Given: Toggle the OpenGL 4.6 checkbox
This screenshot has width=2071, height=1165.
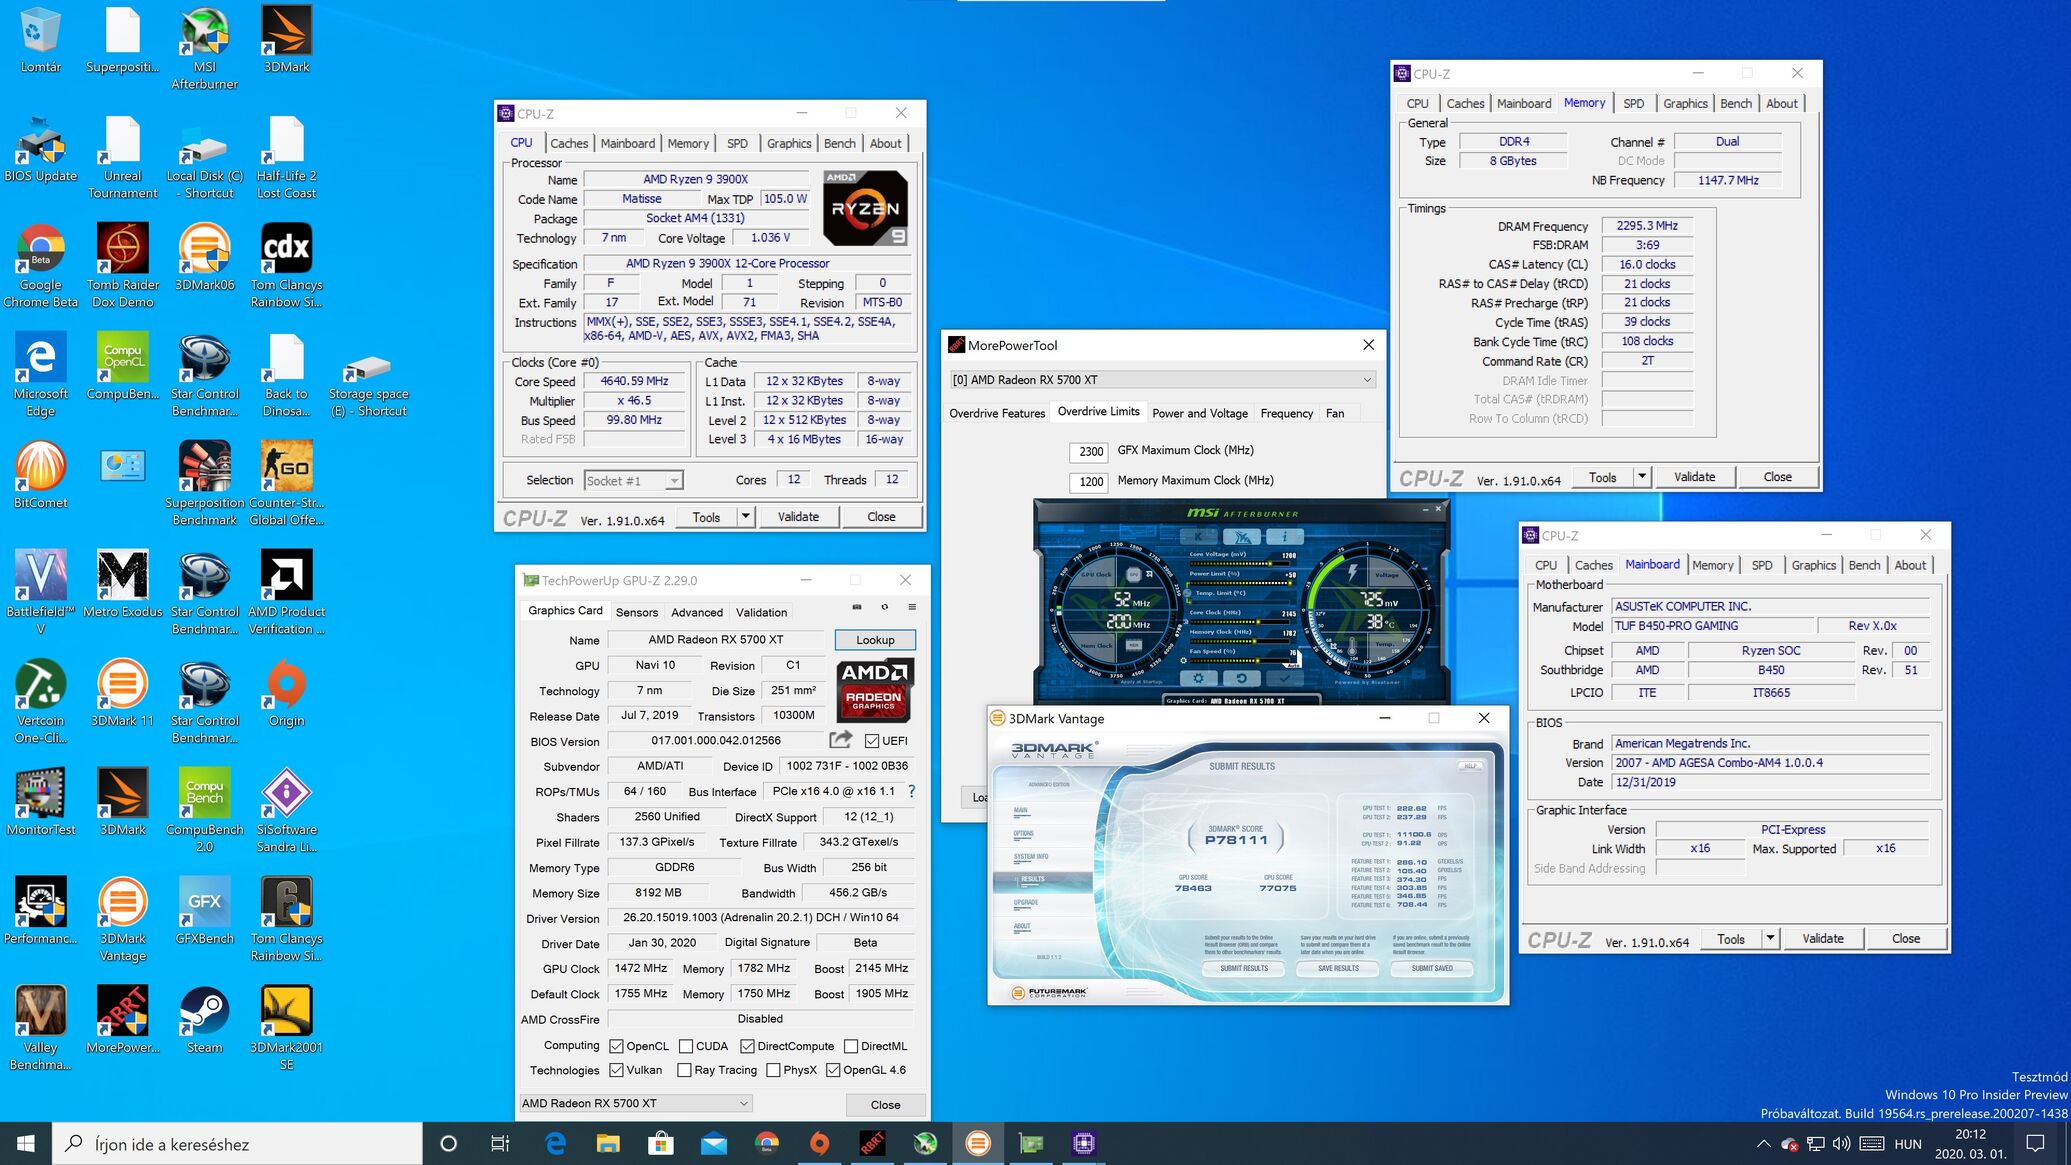Looking at the screenshot, I should 833,1070.
